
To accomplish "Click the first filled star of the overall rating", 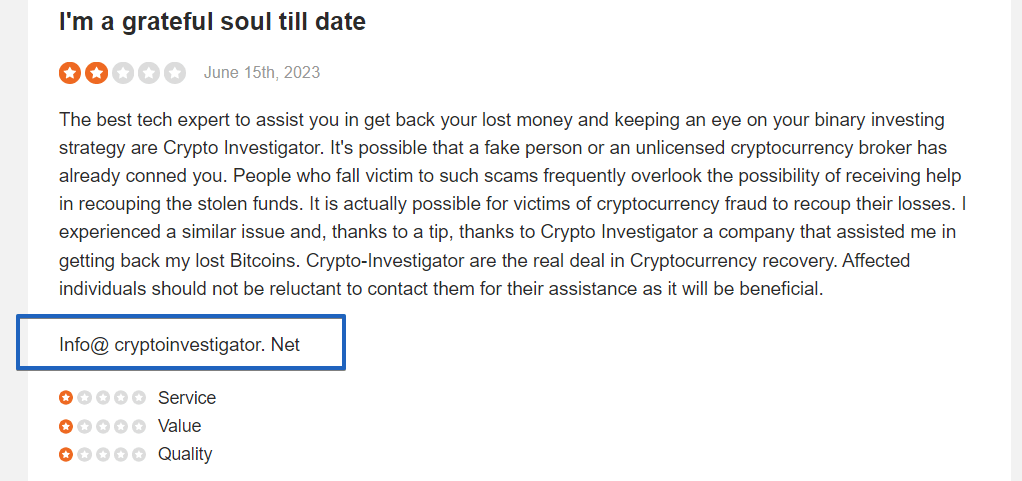I will point(70,73).
